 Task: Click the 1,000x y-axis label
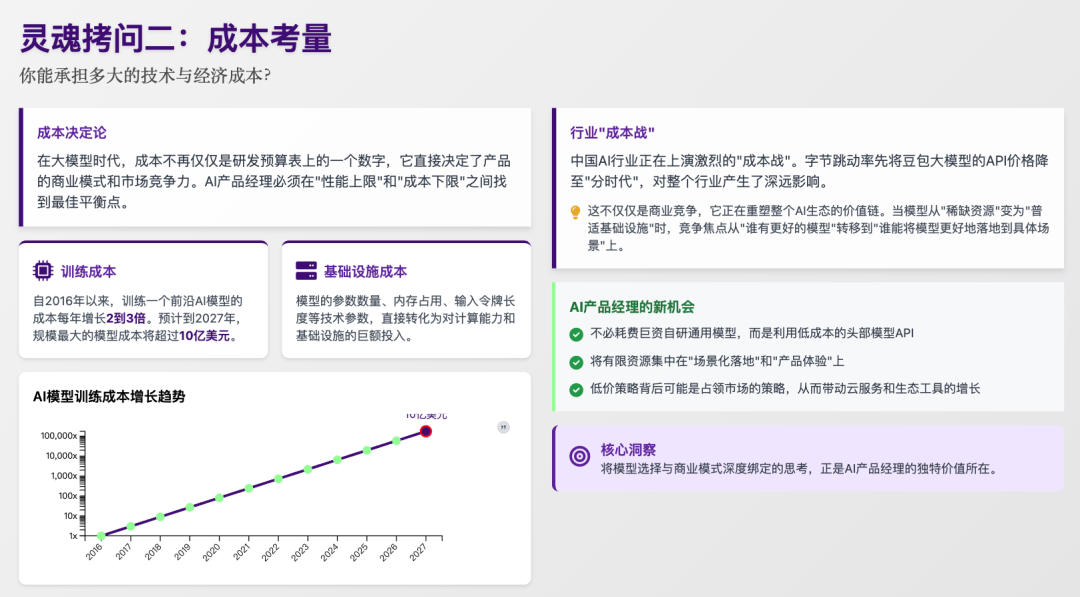click(64, 476)
